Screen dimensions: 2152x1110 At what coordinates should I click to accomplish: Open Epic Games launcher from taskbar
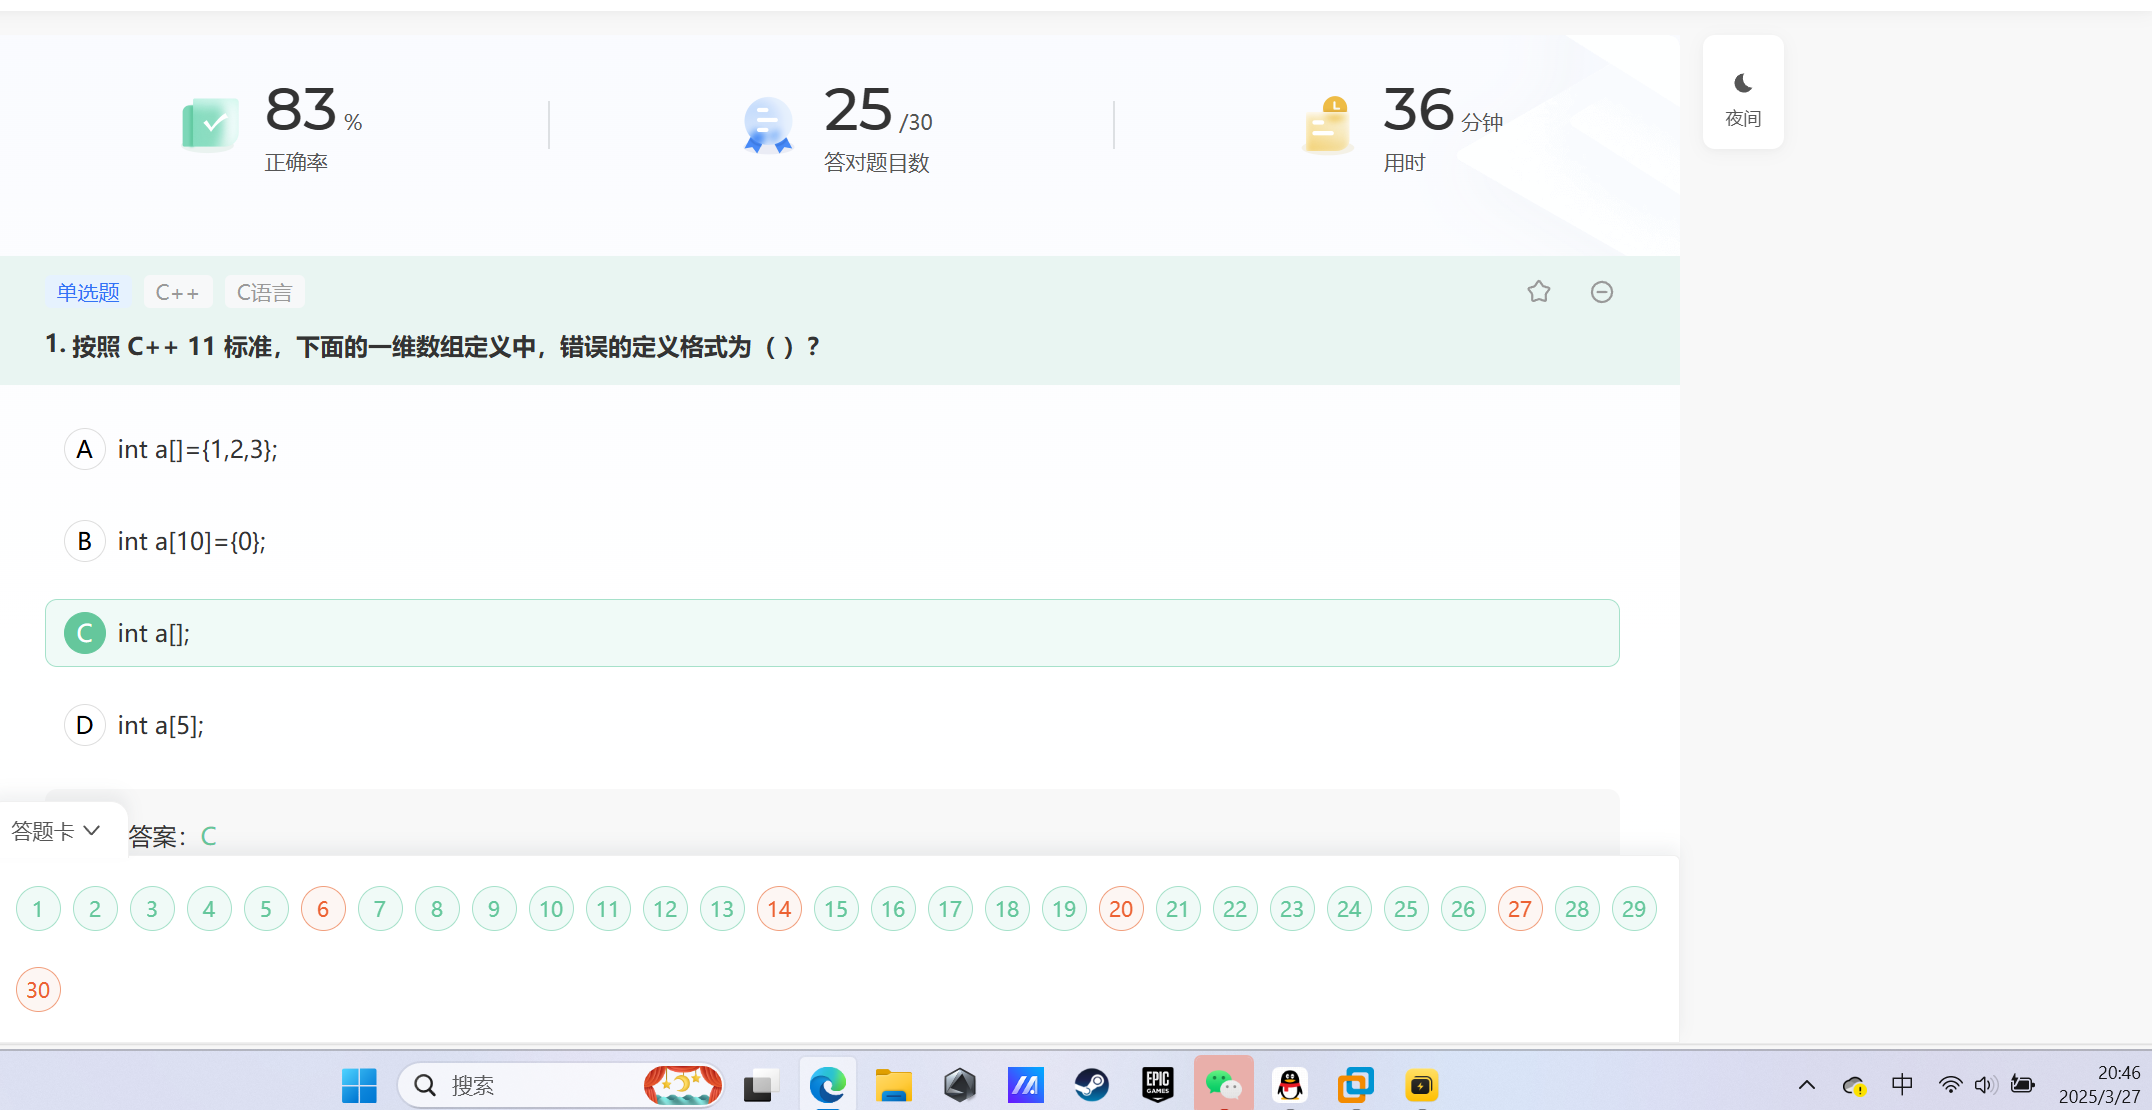1157,1085
